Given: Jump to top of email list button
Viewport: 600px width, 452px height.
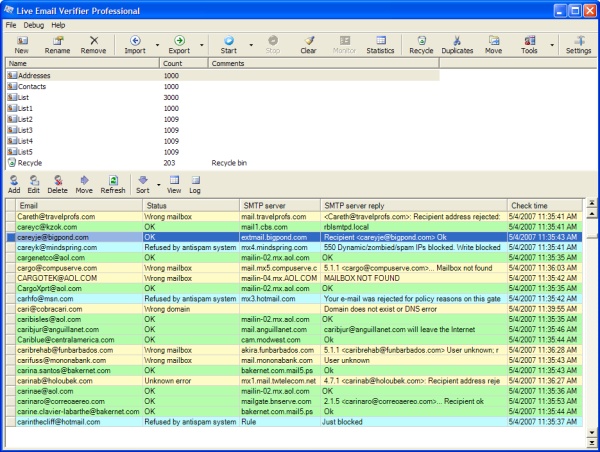Looking at the screenshot, I should click(592, 203).
